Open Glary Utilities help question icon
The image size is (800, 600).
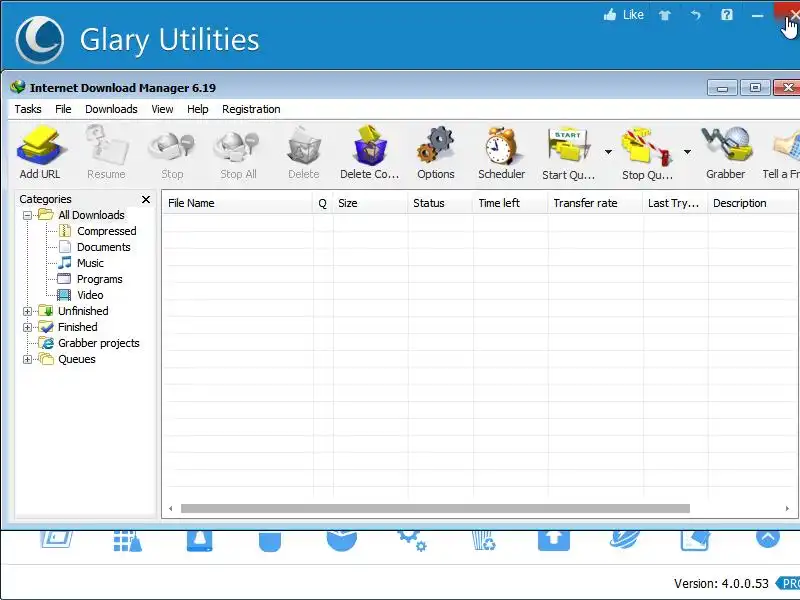coord(727,15)
